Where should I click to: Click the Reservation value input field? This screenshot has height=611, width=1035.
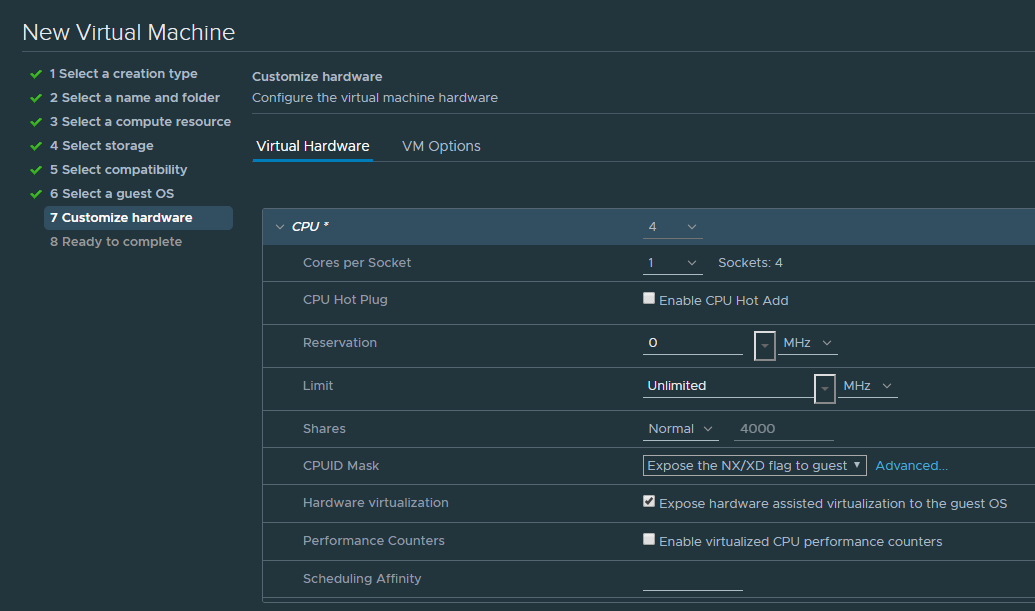pos(692,343)
